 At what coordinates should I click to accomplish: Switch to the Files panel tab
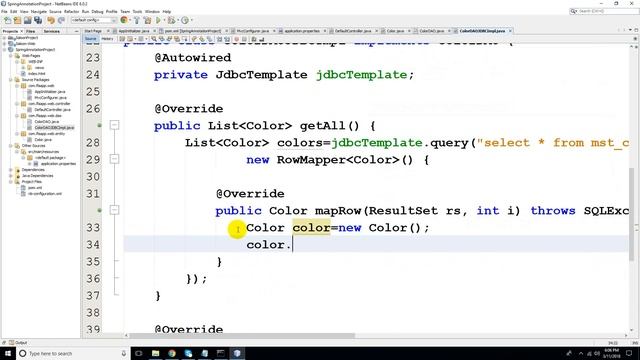click(x=31, y=31)
